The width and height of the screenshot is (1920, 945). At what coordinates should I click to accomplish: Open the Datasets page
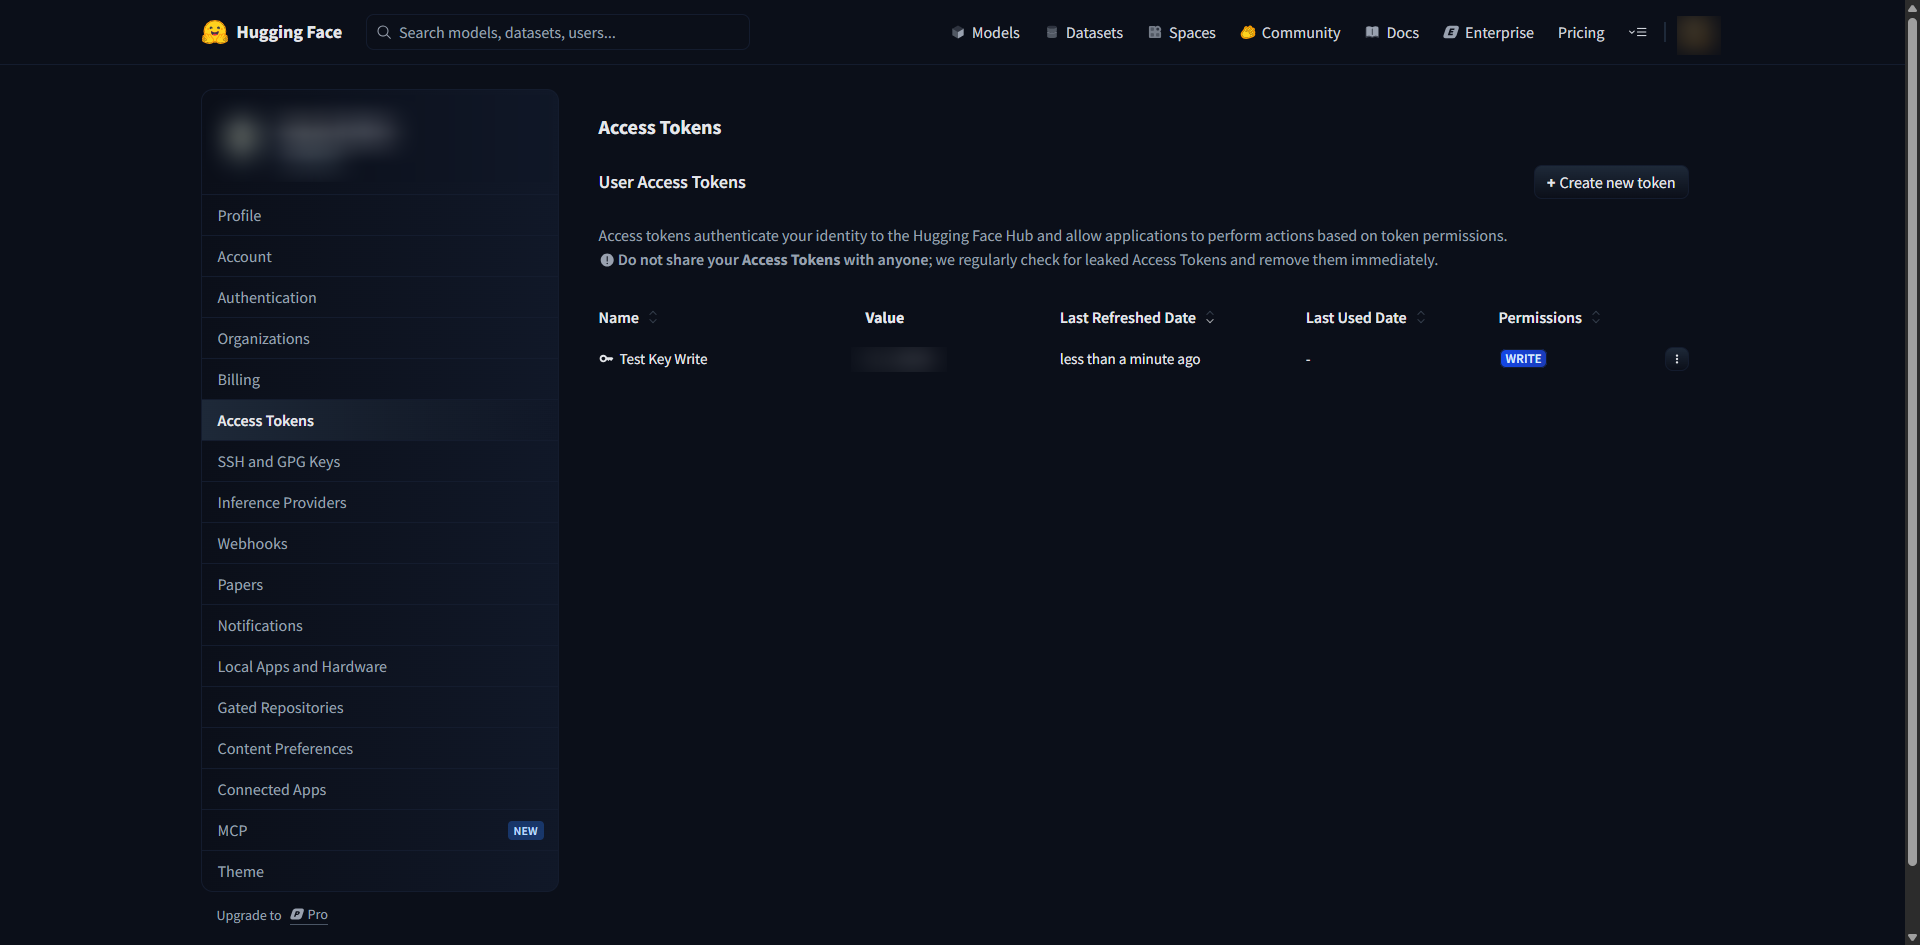1084,32
